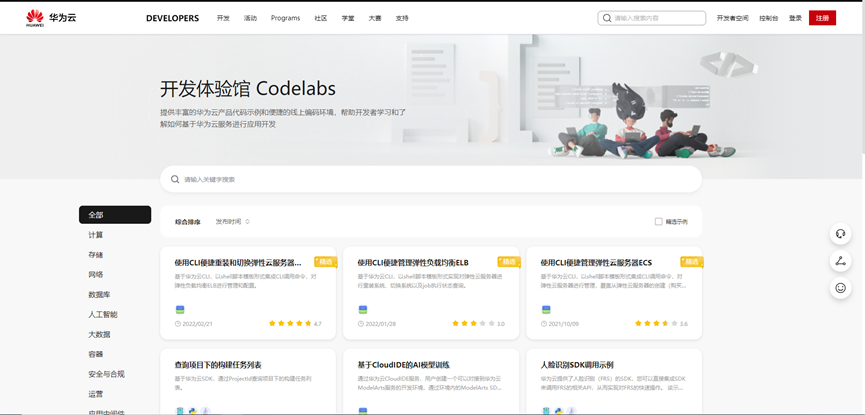Click the Java icon on the 查询项目下的构建任务列表 card
Image resolution: width=865 pixels, height=415 pixels.
coord(205,411)
